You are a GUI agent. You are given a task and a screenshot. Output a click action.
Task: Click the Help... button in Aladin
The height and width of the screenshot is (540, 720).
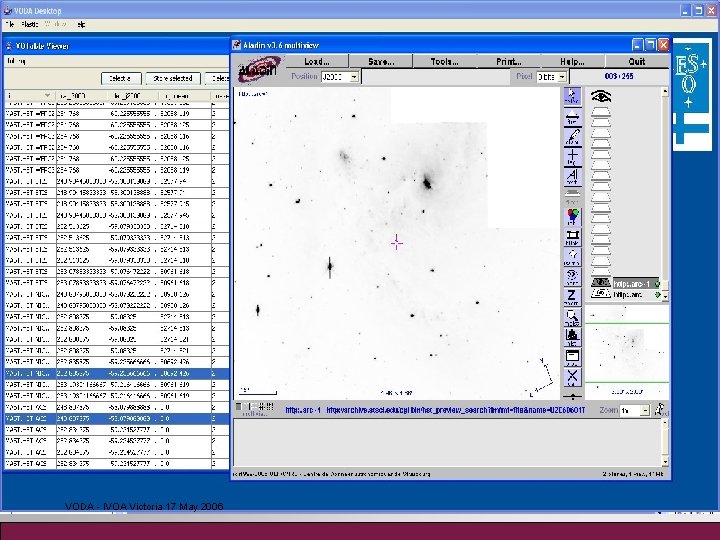pyautogui.click(x=573, y=62)
